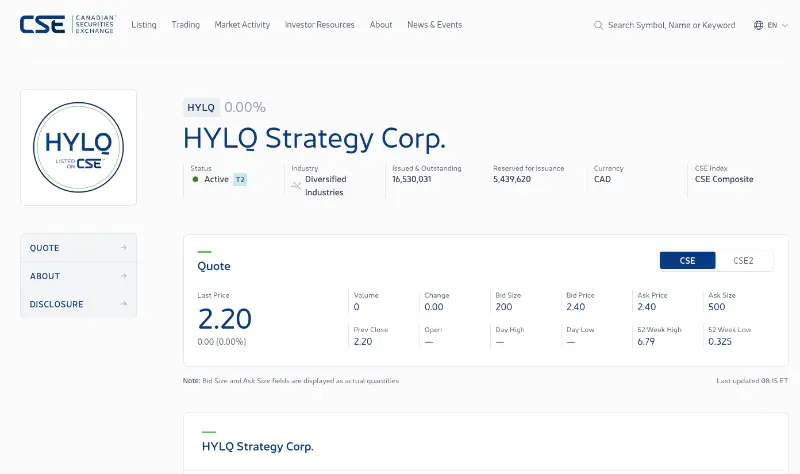Click the globe language icon
Viewport: 800px width, 474px height.
click(759, 25)
